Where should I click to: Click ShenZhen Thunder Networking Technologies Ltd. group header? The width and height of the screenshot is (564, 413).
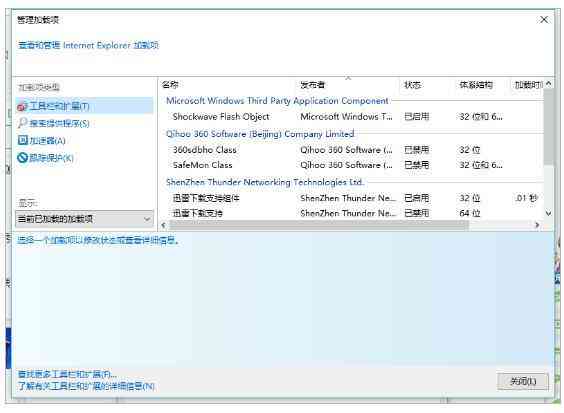tap(265, 182)
